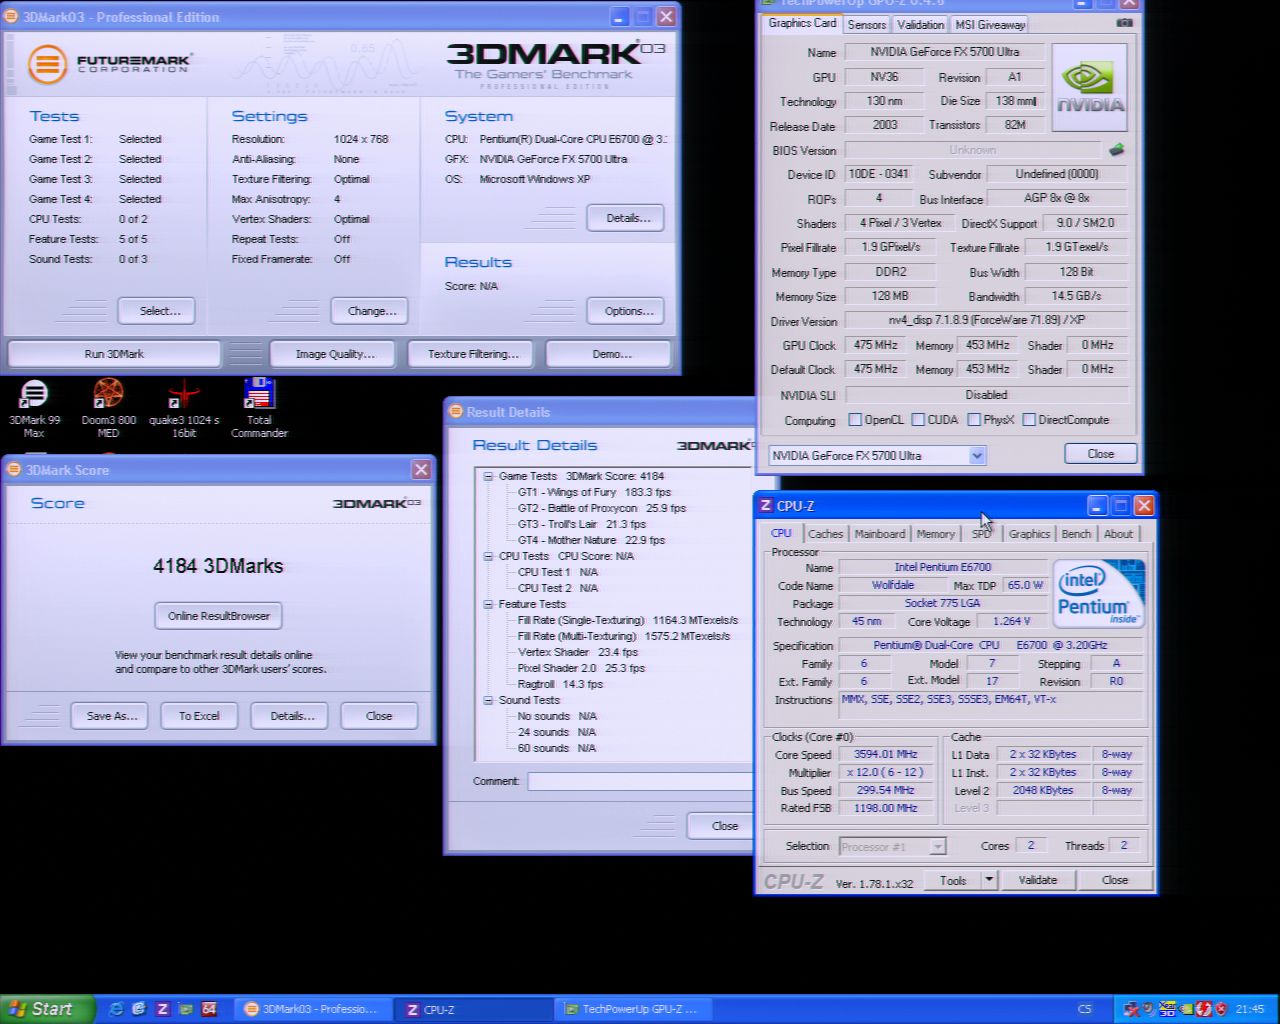Screen dimensions: 1280x1024
Task: Open the Processor #1 selection dropdown
Action: 937,847
